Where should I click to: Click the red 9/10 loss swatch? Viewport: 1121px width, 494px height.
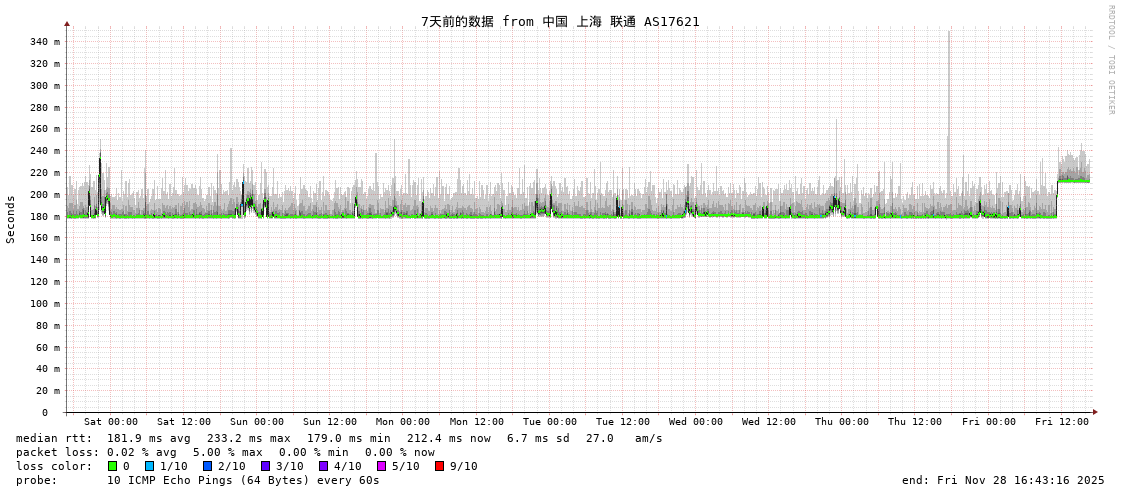point(439,466)
